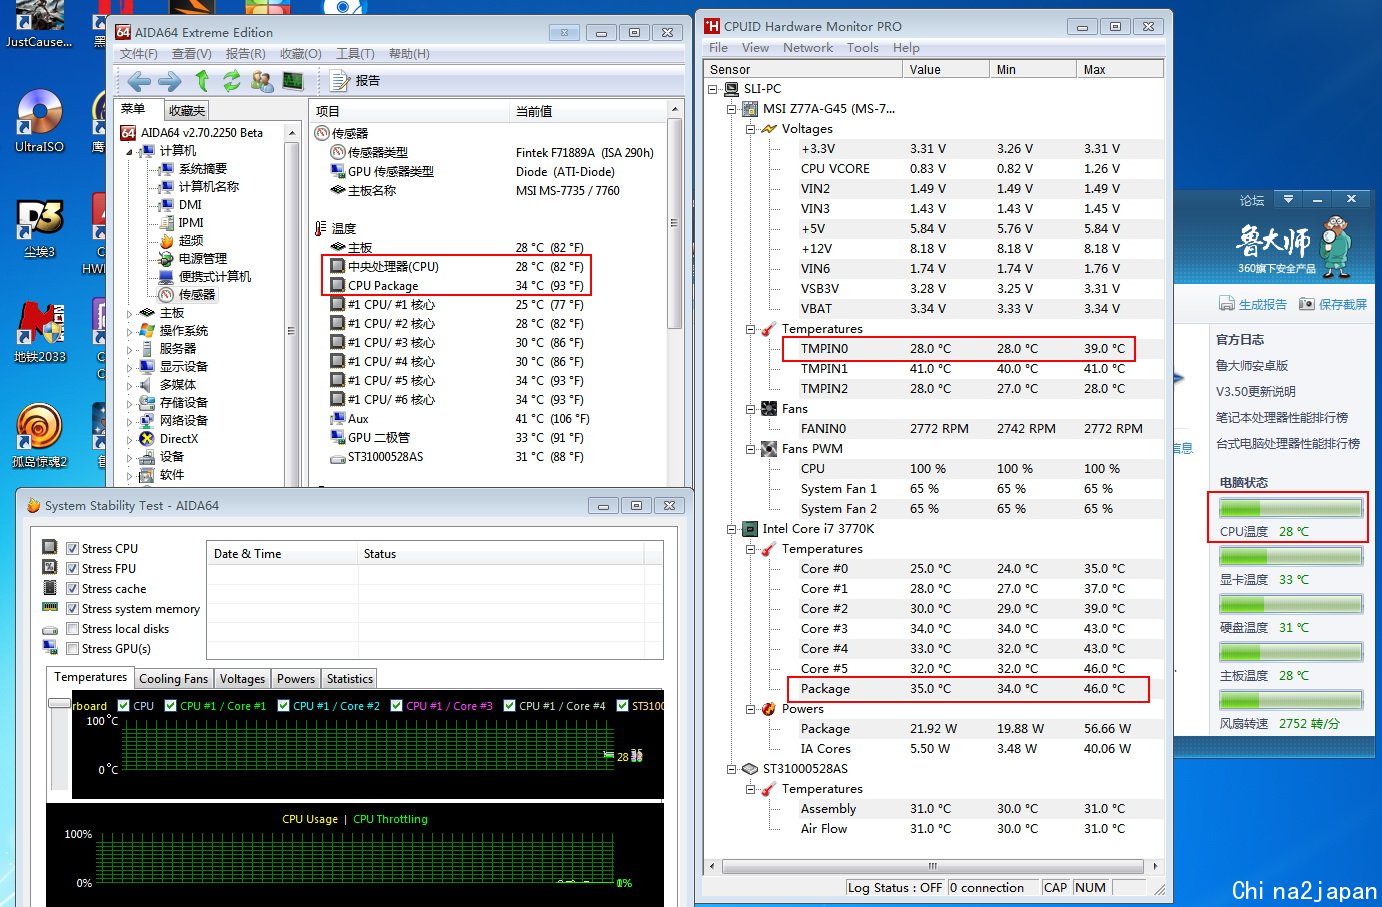Toggle the CPU graph legend checkbox
This screenshot has width=1382, height=907.
[x=124, y=706]
